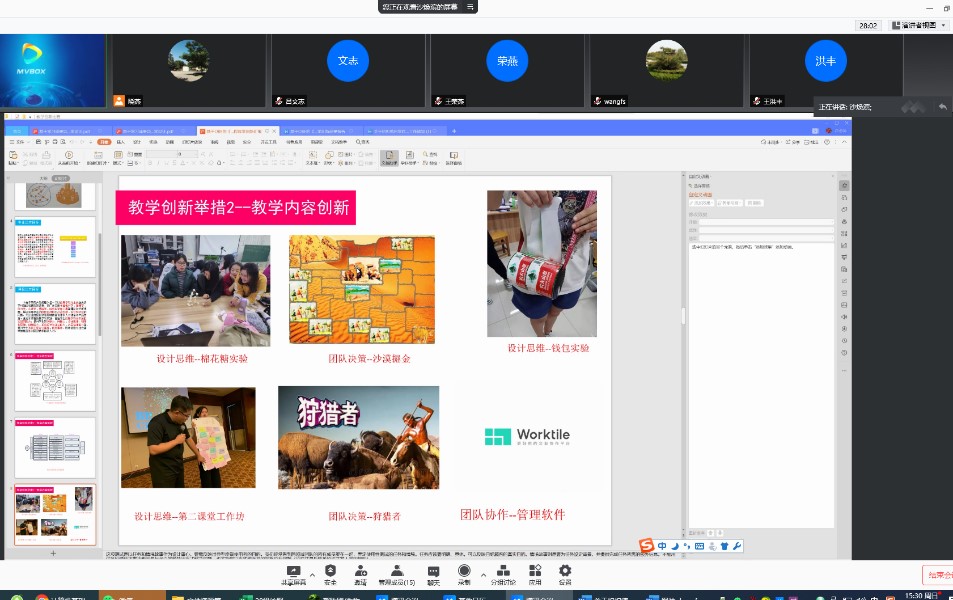Expand share screen options arrow
This screenshot has width=953, height=600.
311,575
